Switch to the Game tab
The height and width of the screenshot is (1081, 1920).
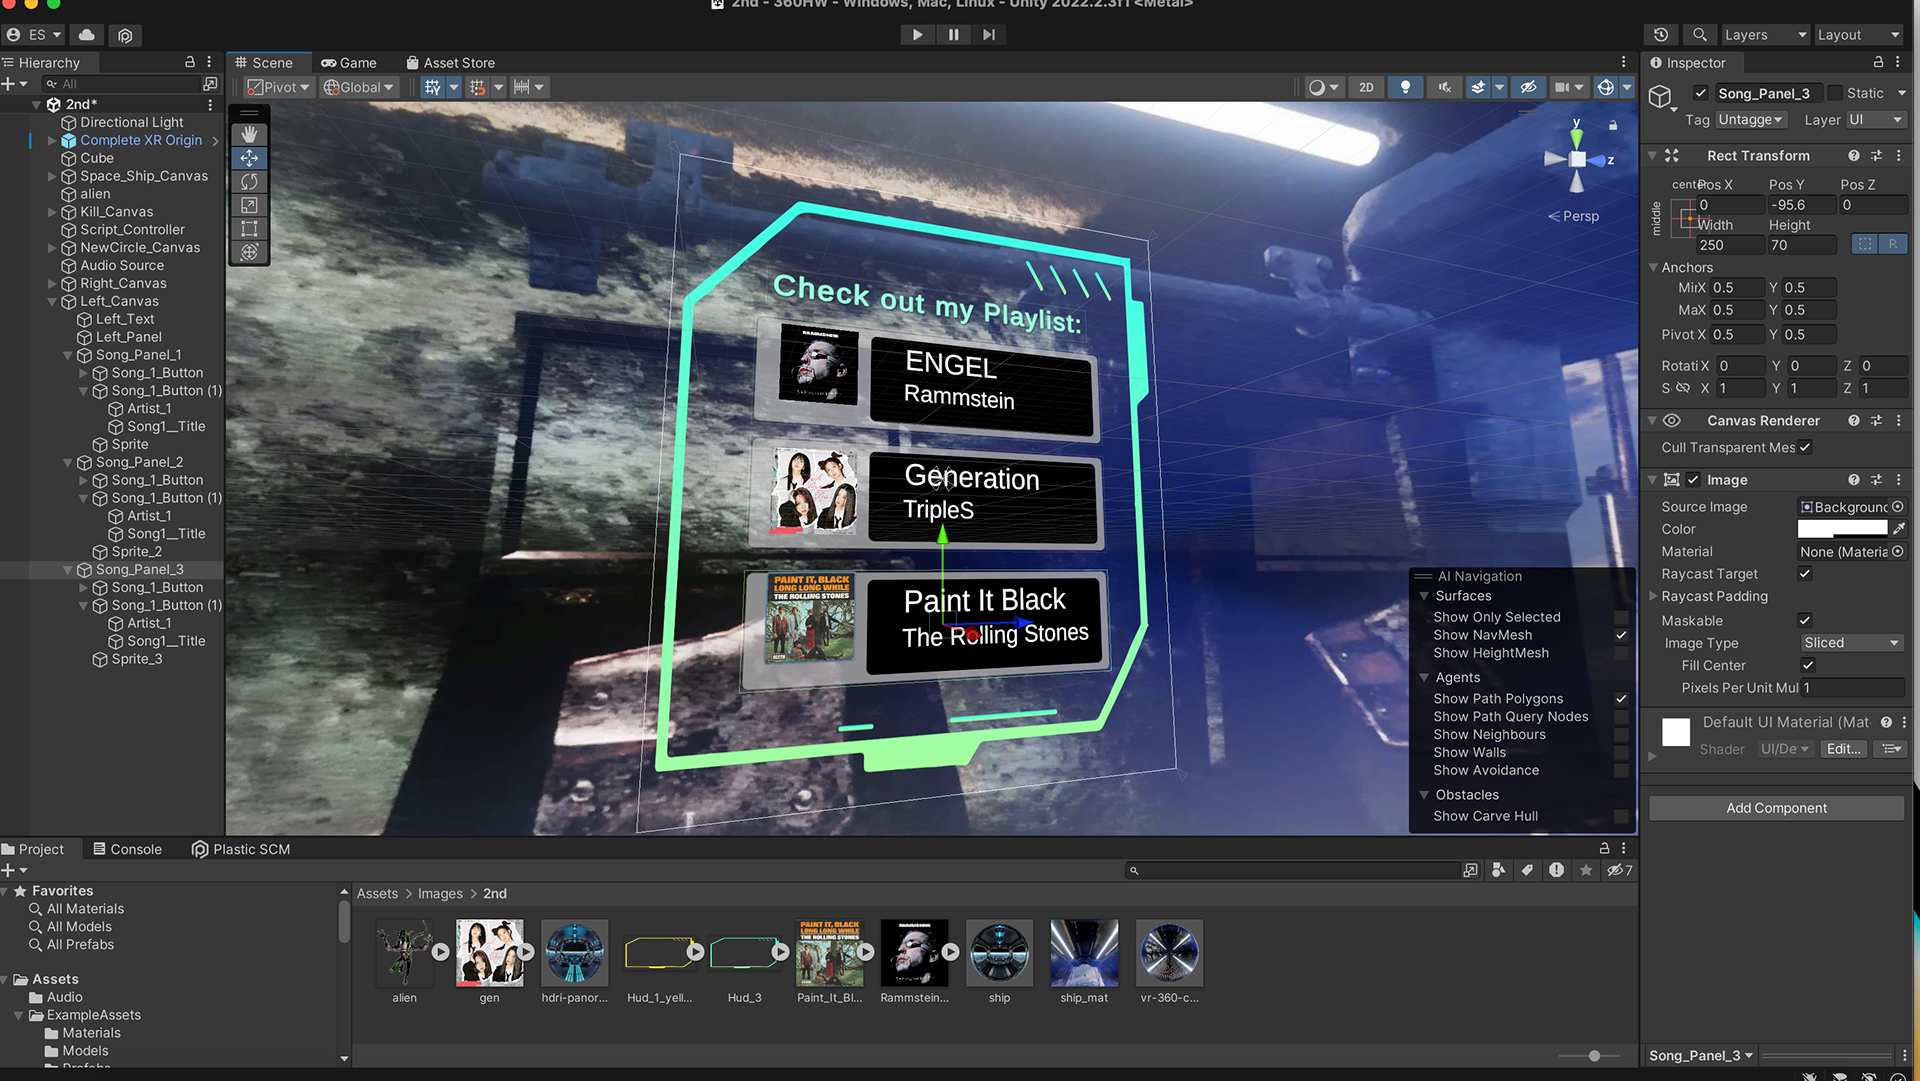click(x=349, y=63)
